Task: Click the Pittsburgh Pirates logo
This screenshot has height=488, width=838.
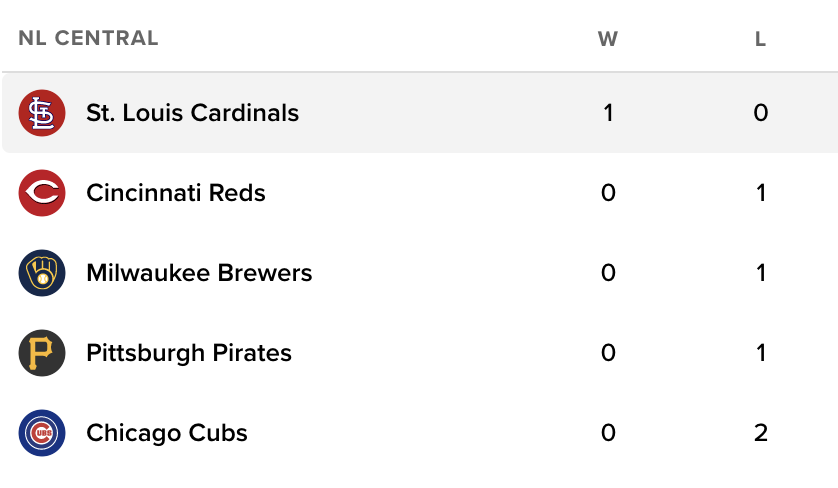Action: pos(42,353)
